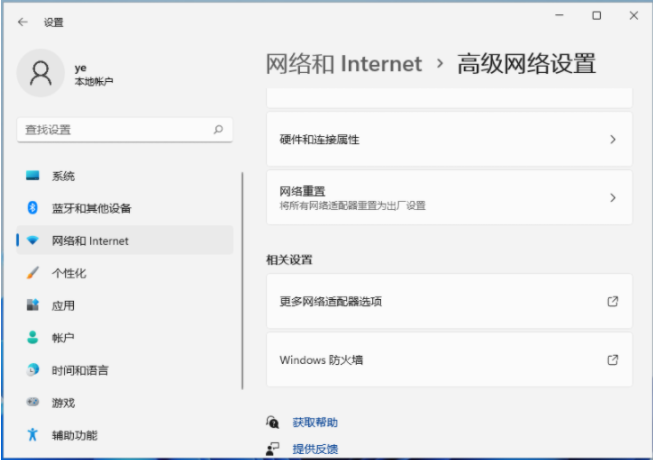Select 辅助功能 accessibility icon
653x460 pixels.
click(33, 435)
